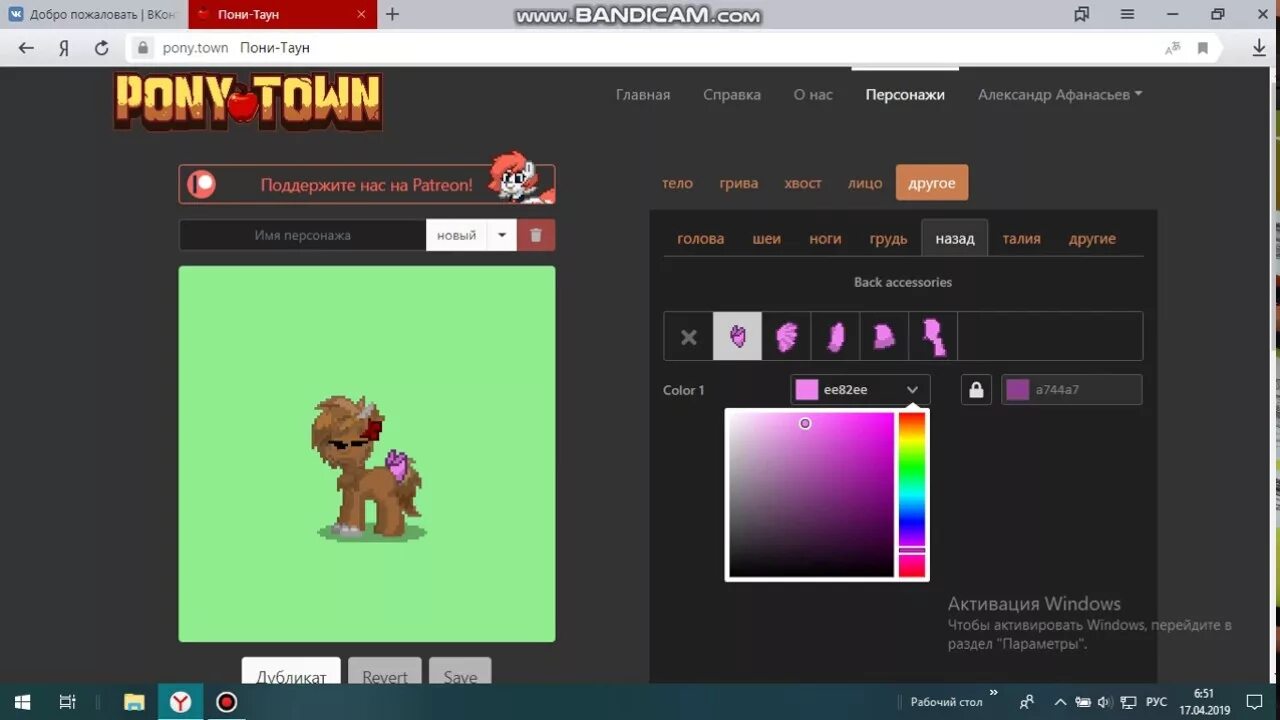Select the fifth back accessory icon

pyautogui.click(x=934, y=337)
